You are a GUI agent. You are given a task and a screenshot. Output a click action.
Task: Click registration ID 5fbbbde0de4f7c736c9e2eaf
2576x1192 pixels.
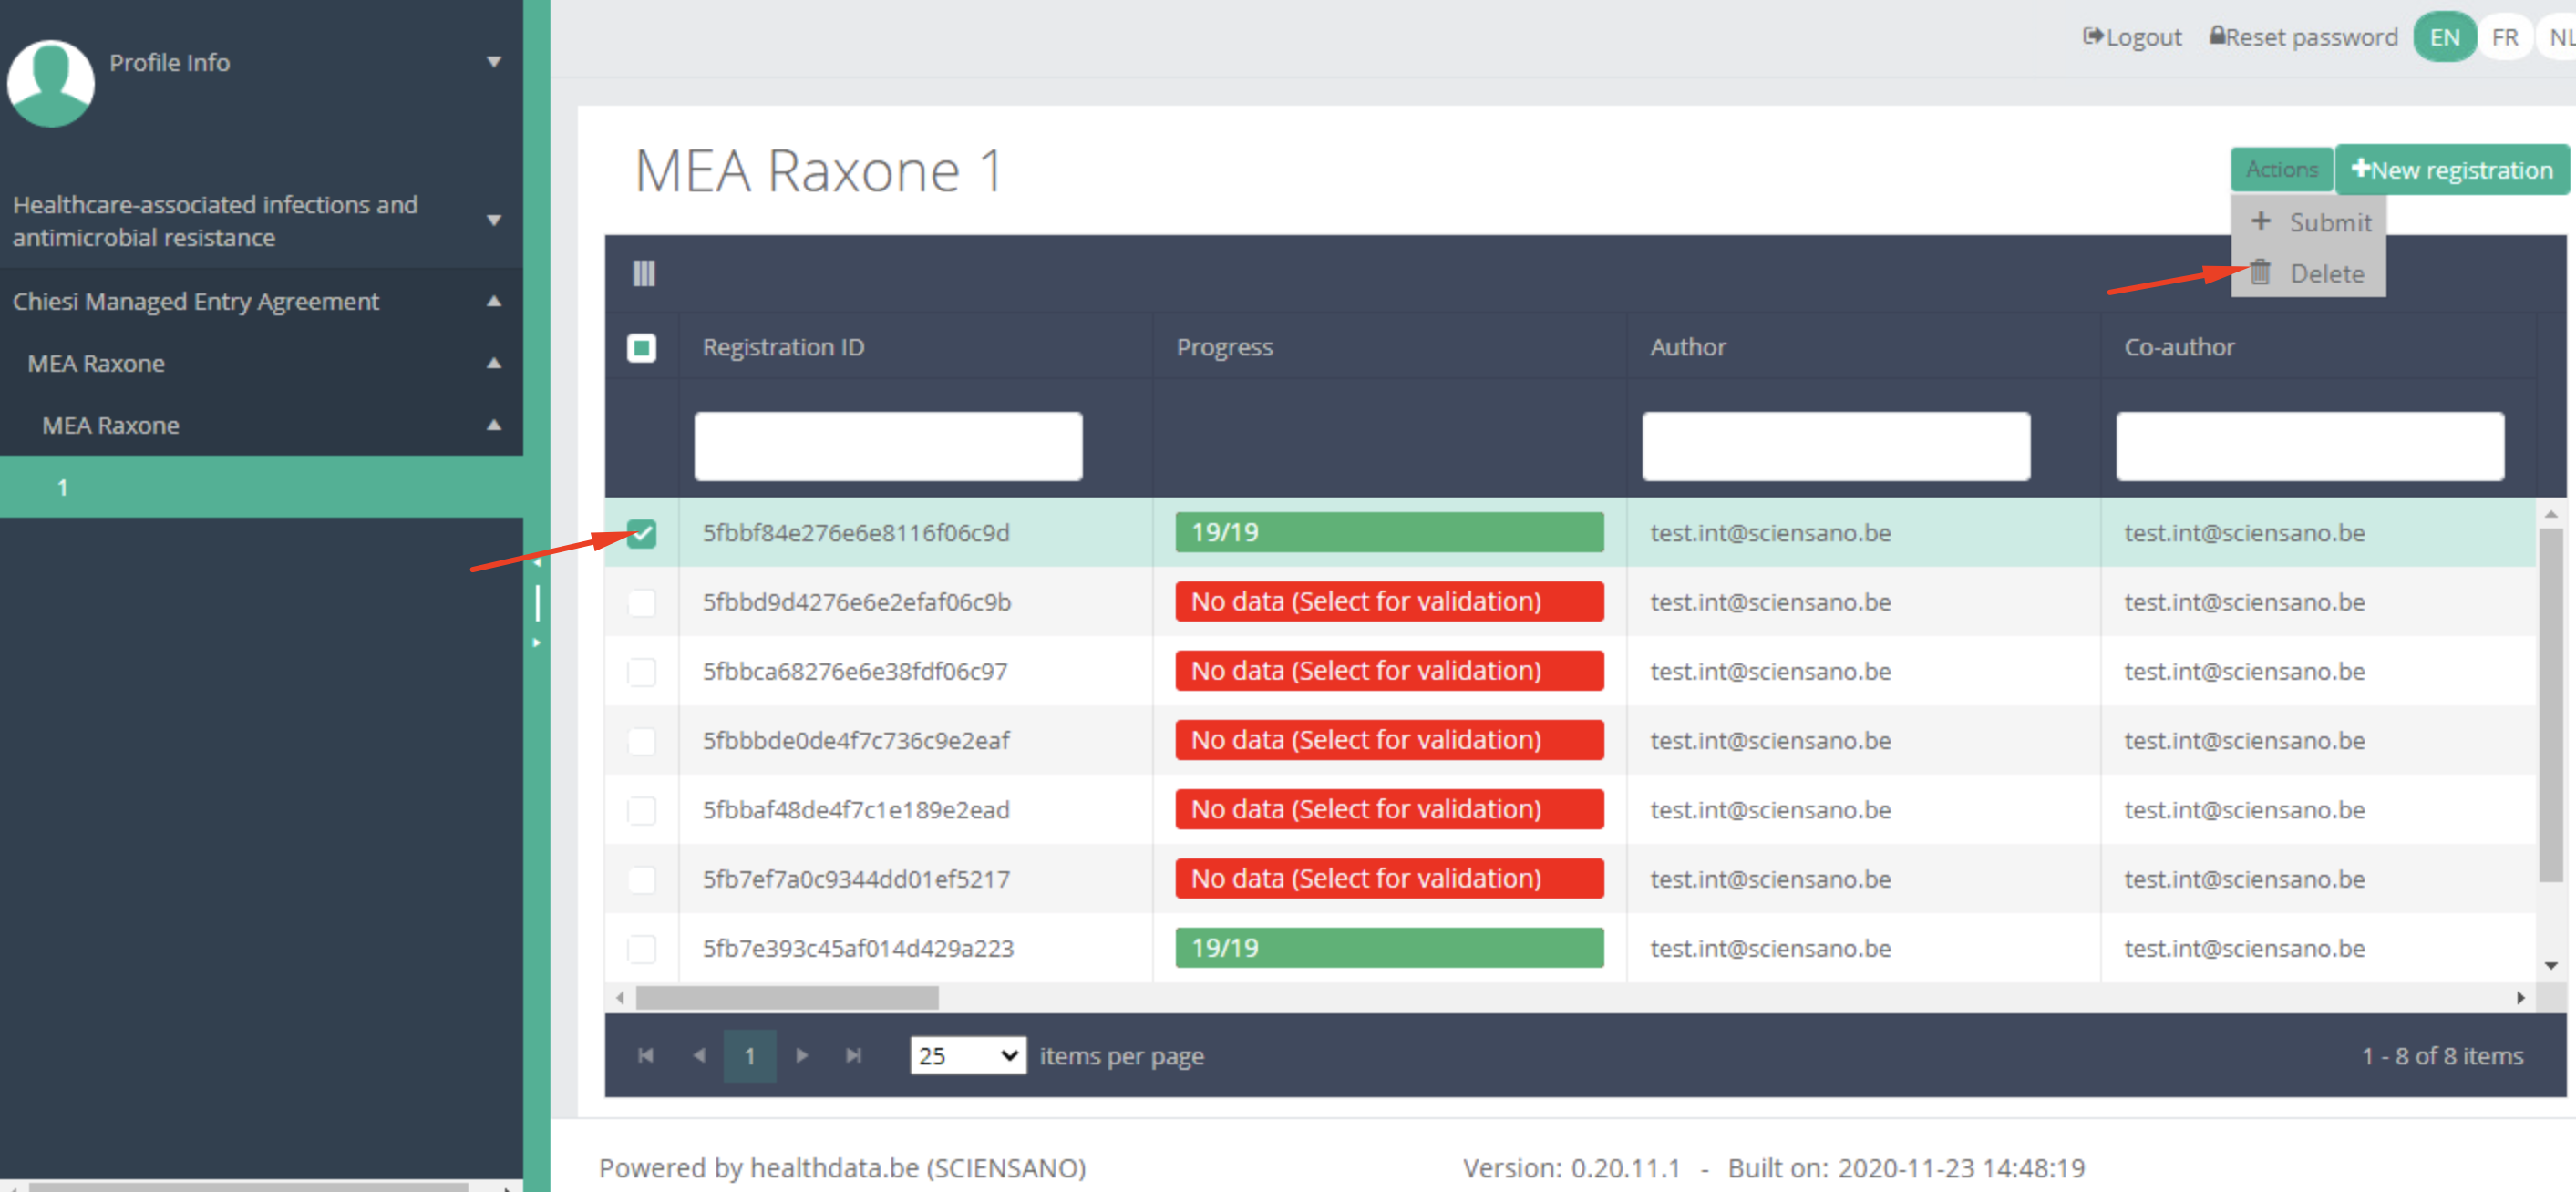pos(855,740)
